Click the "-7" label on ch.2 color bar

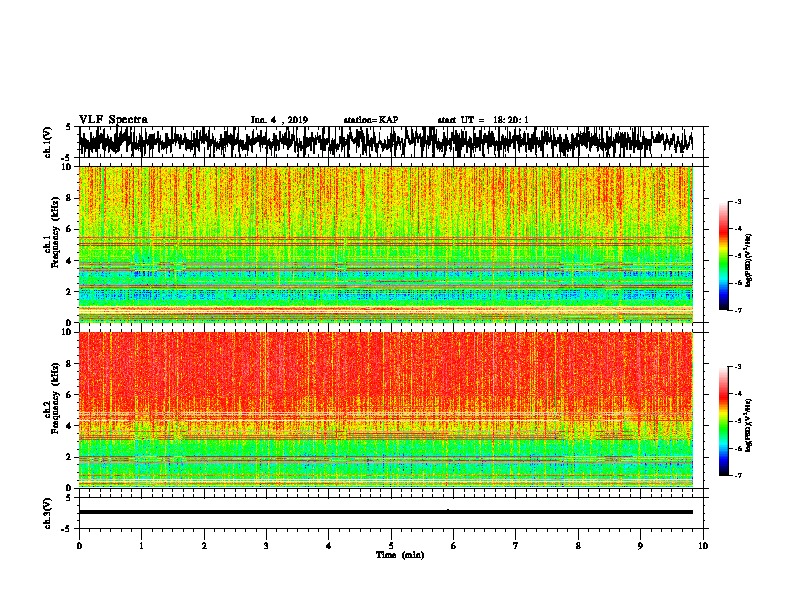point(737,475)
